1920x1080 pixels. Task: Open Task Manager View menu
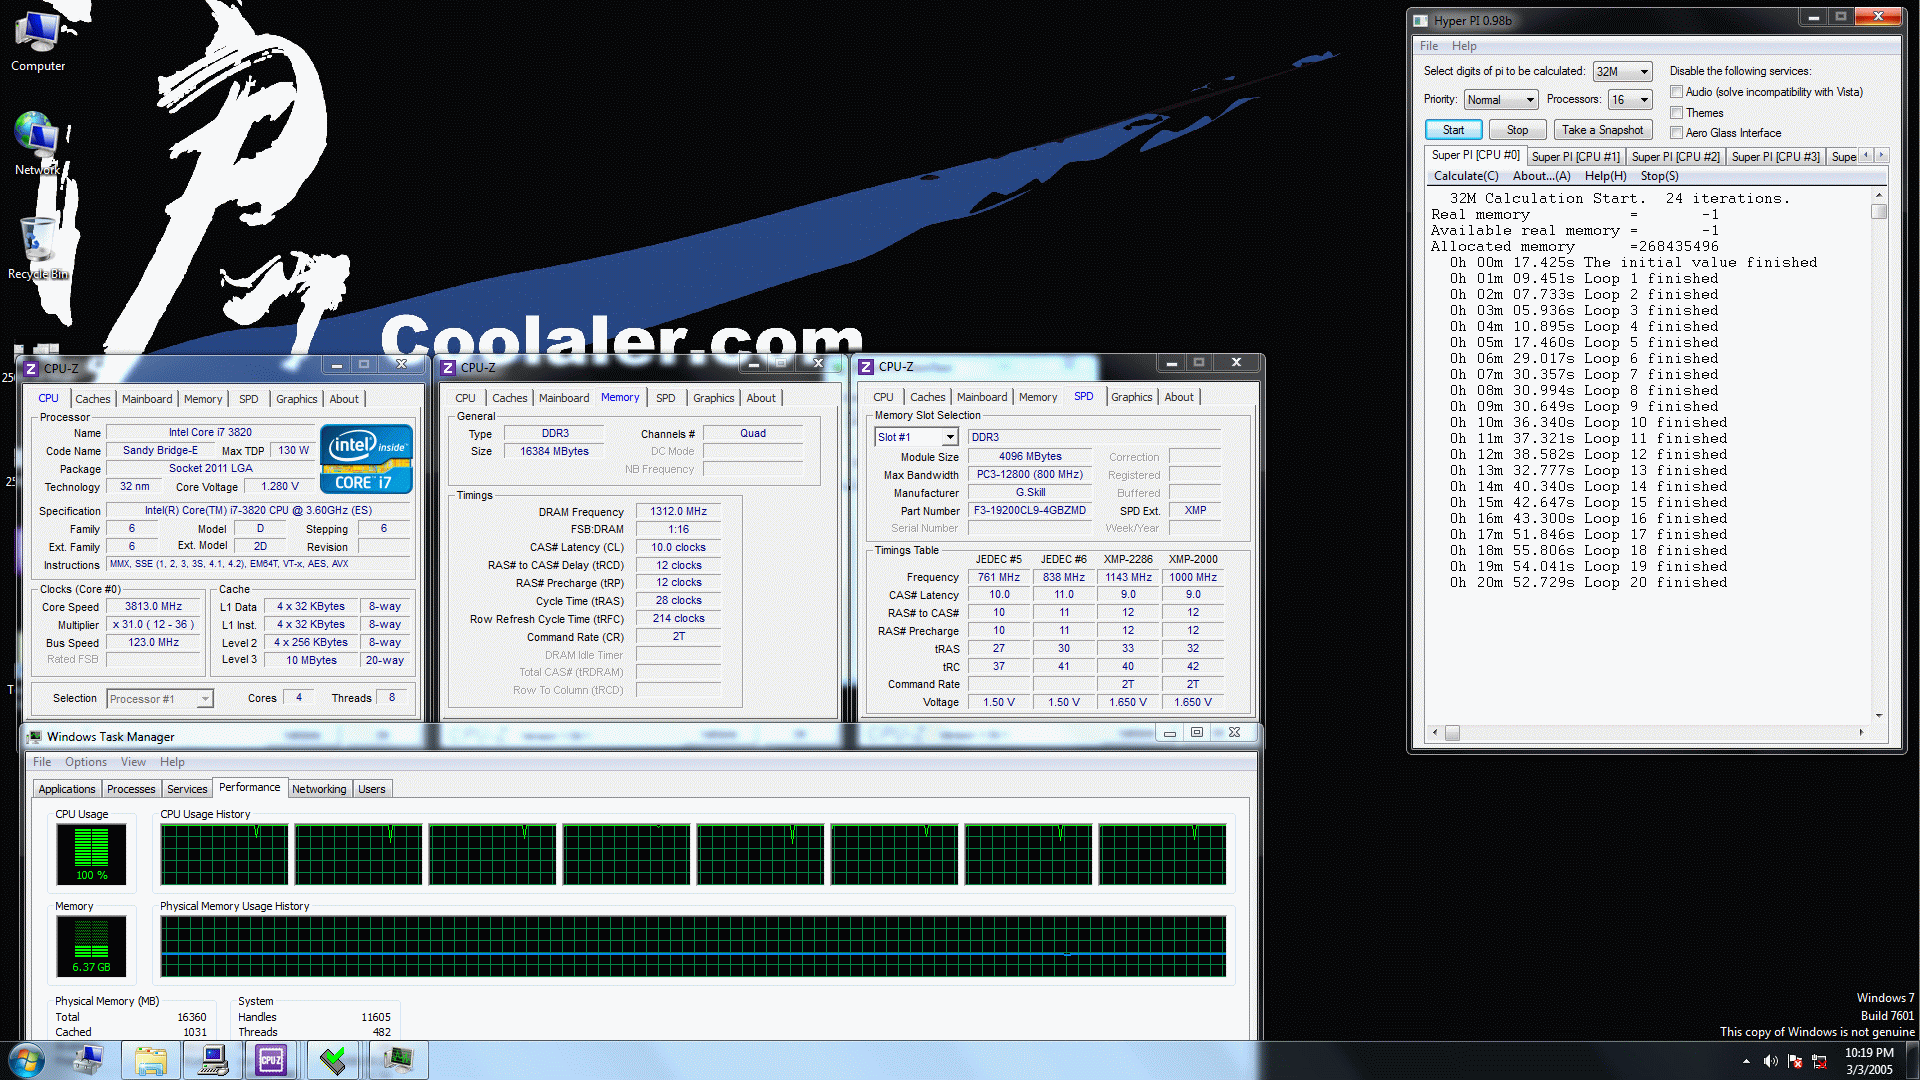(x=133, y=762)
